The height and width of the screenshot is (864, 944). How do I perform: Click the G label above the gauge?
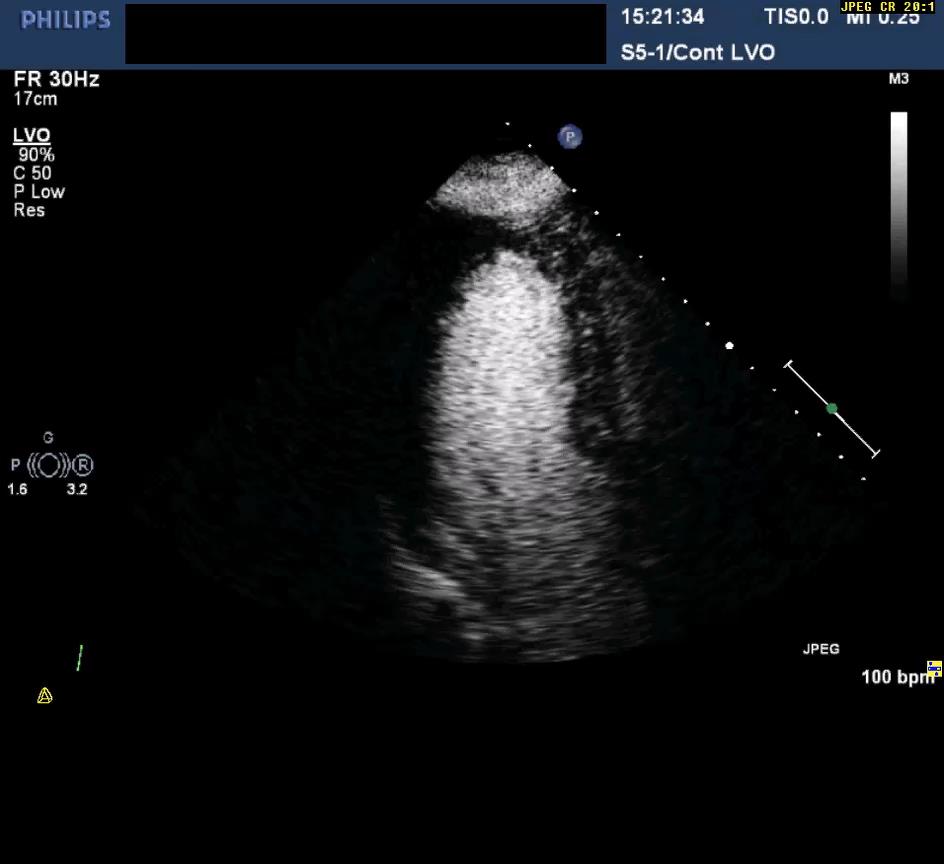(48, 438)
